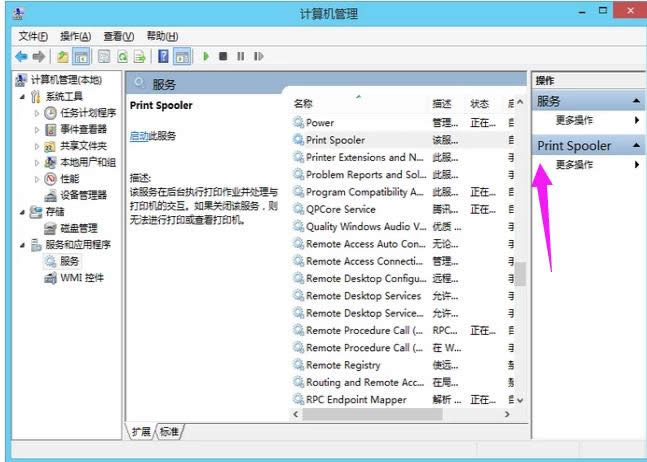
Task: Expand the 共享文件夹 node arrow
Action: coord(37,146)
